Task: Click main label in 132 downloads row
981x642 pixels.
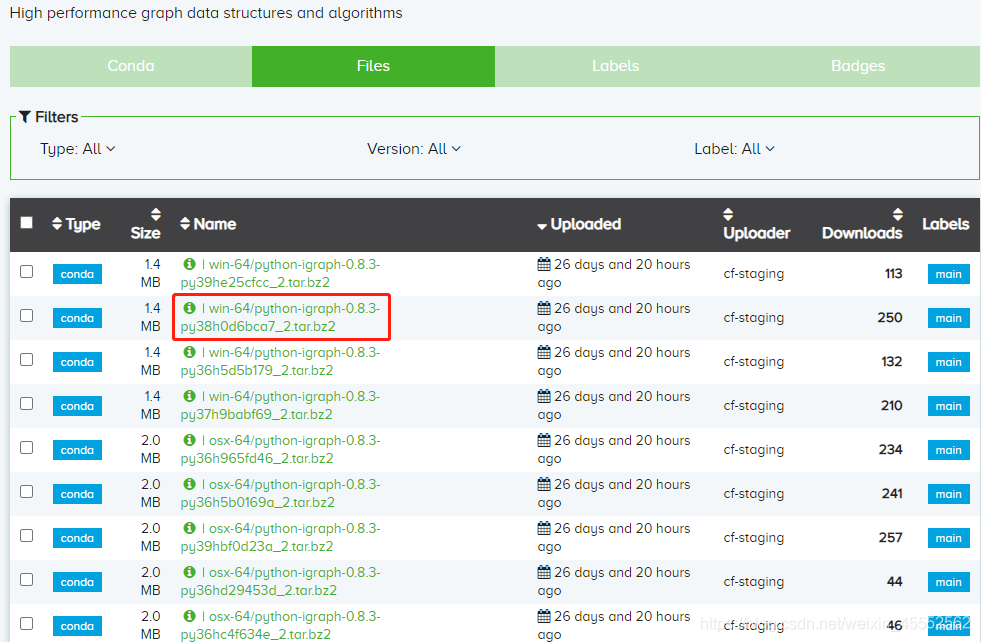Action: point(948,362)
